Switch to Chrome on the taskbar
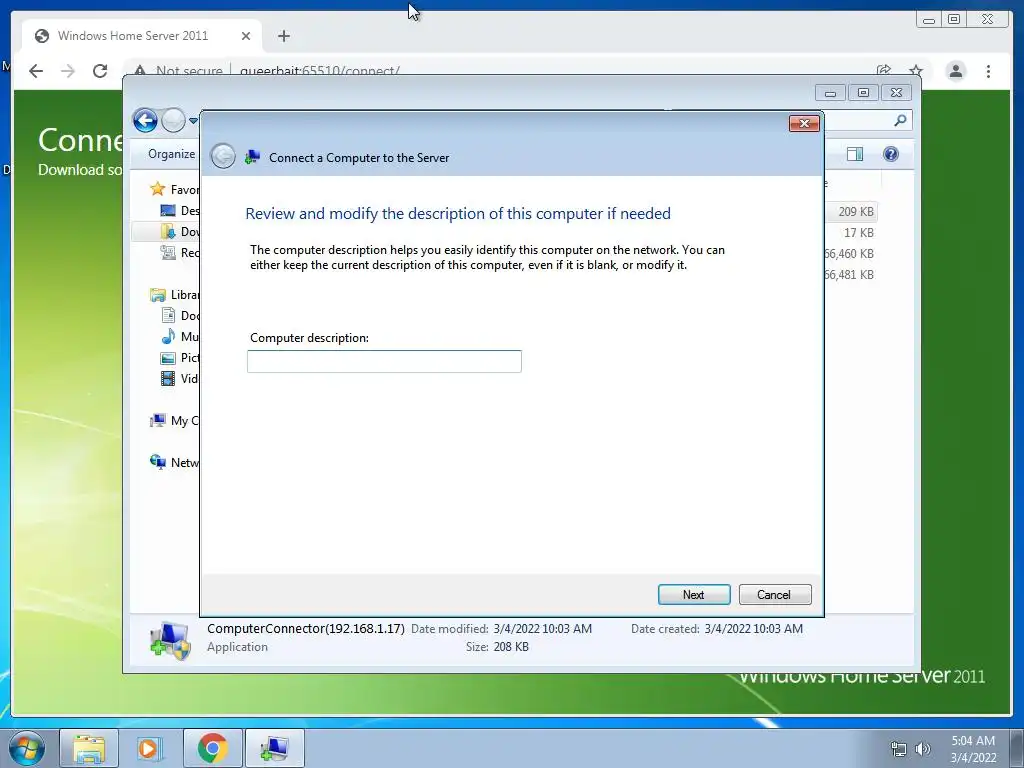The height and width of the screenshot is (768, 1024). 212,748
